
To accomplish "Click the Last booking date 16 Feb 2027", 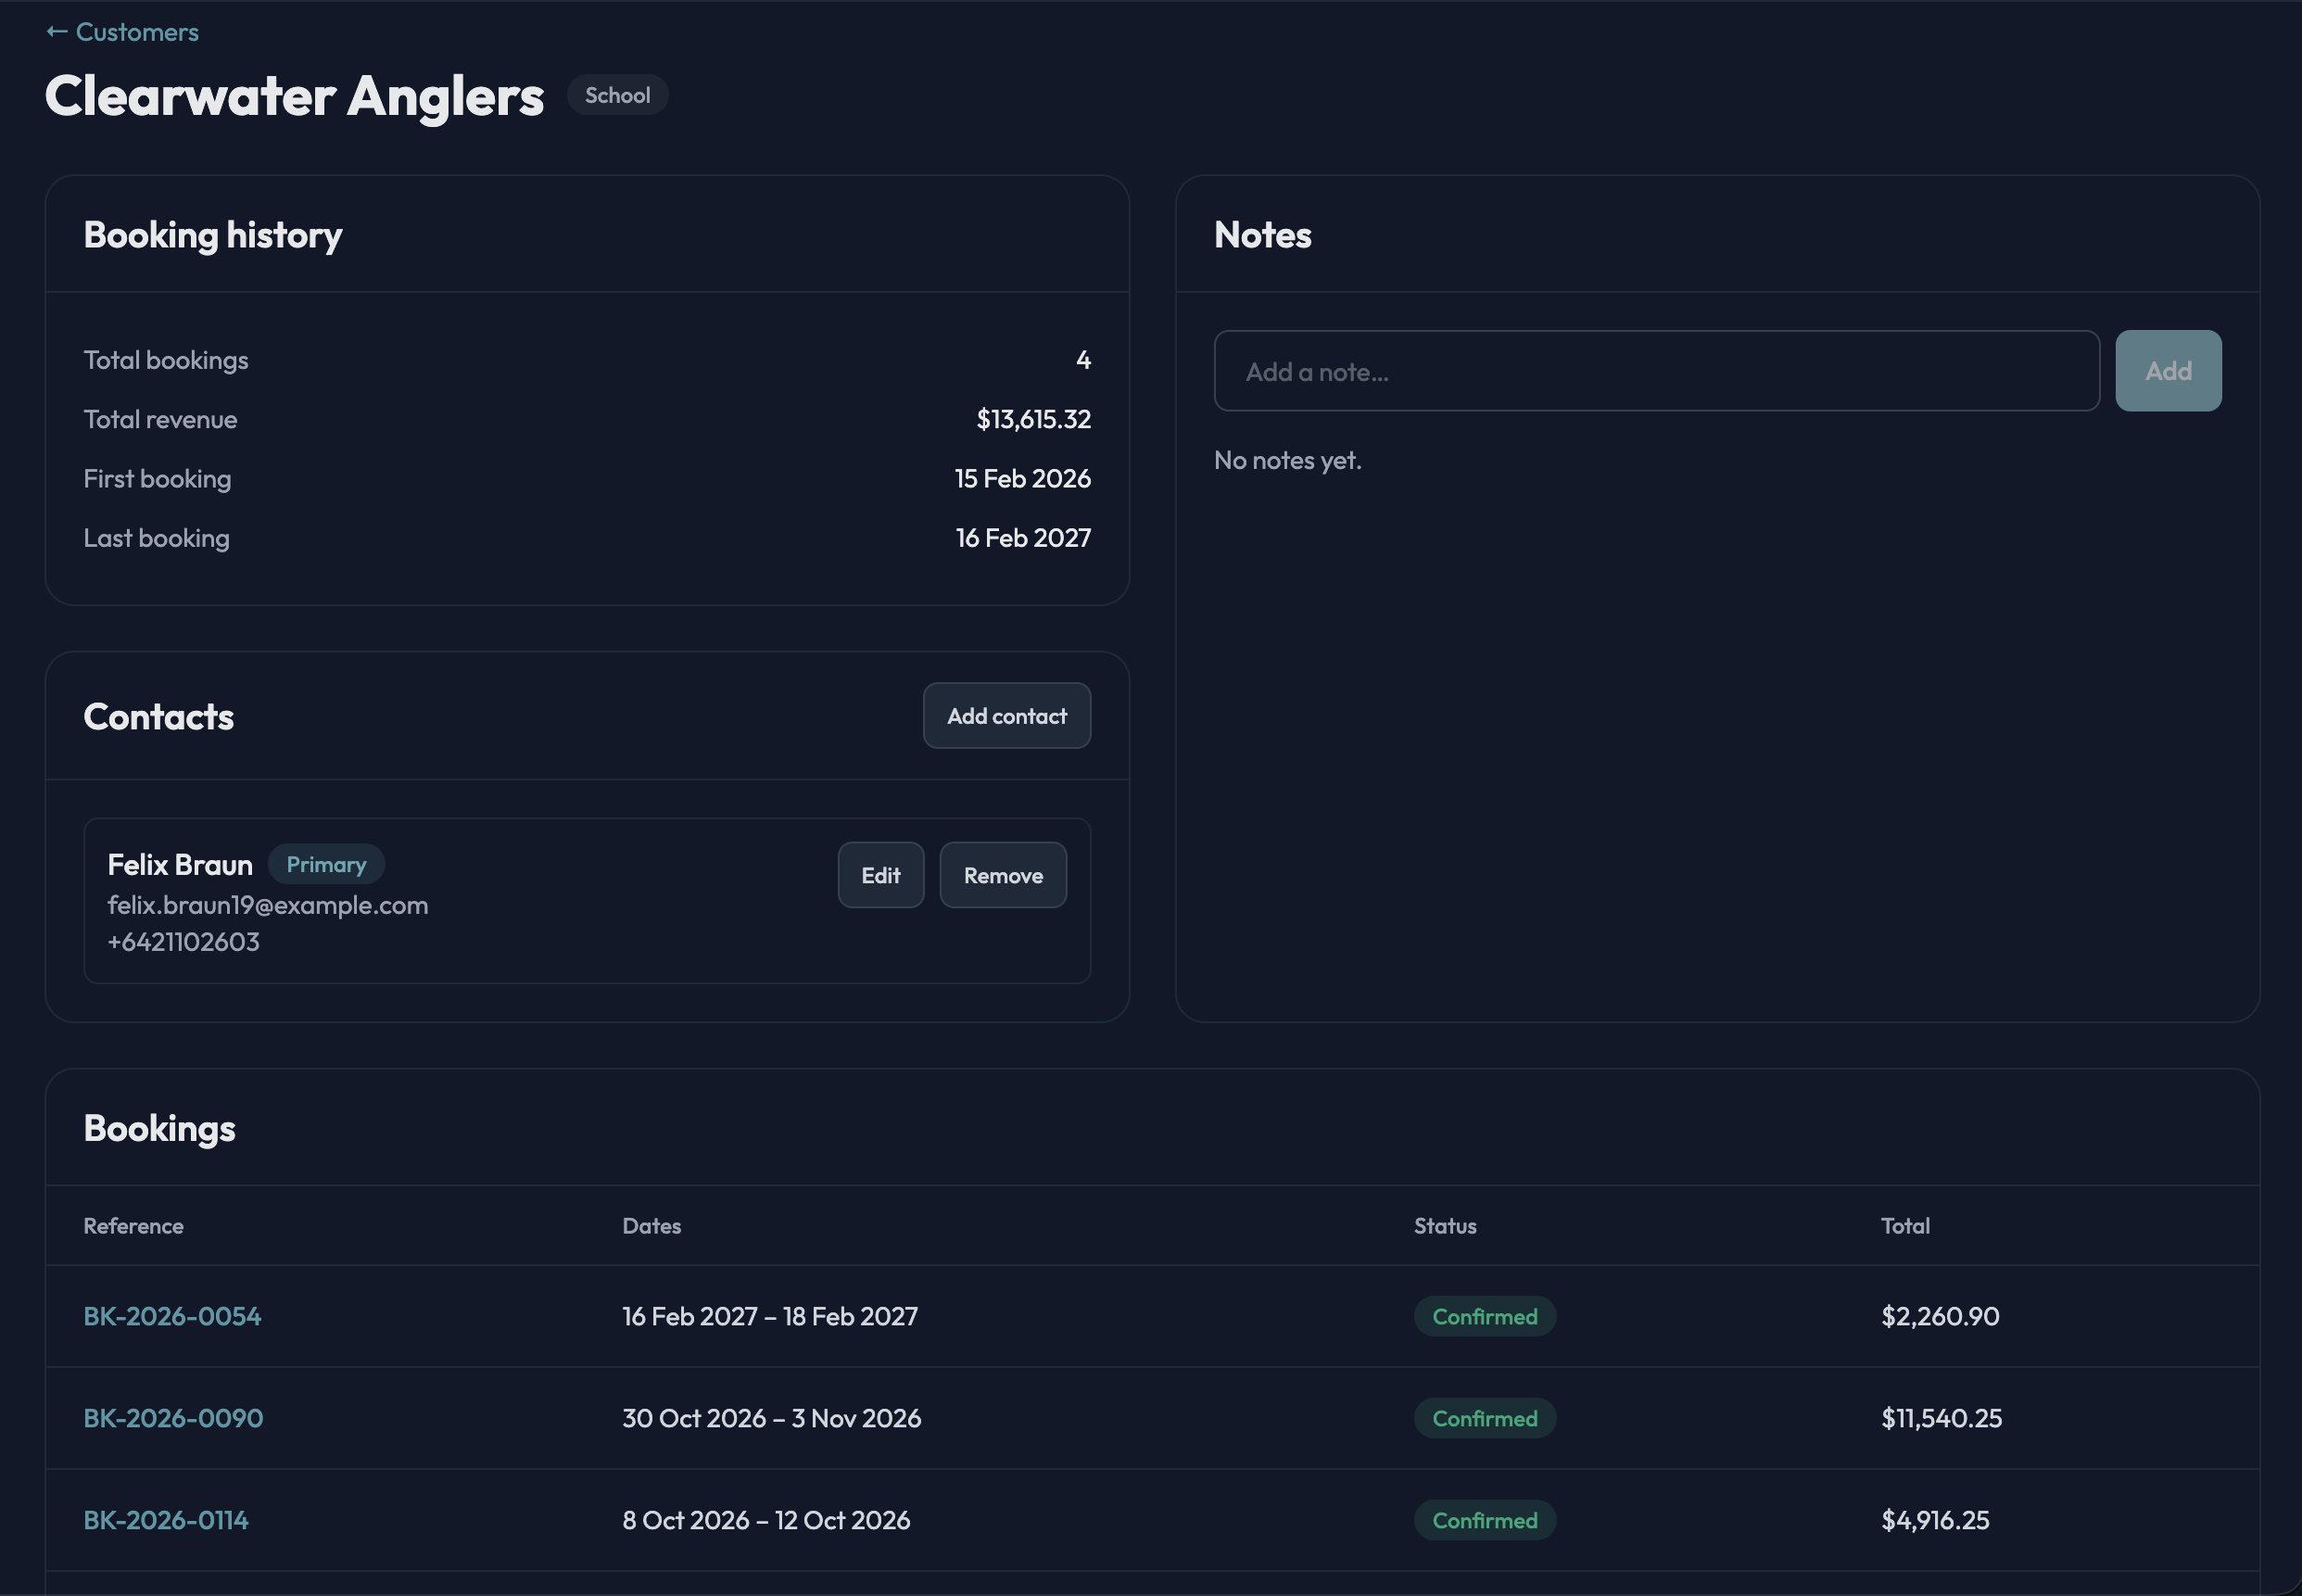I will pyautogui.click(x=1023, y=538).
